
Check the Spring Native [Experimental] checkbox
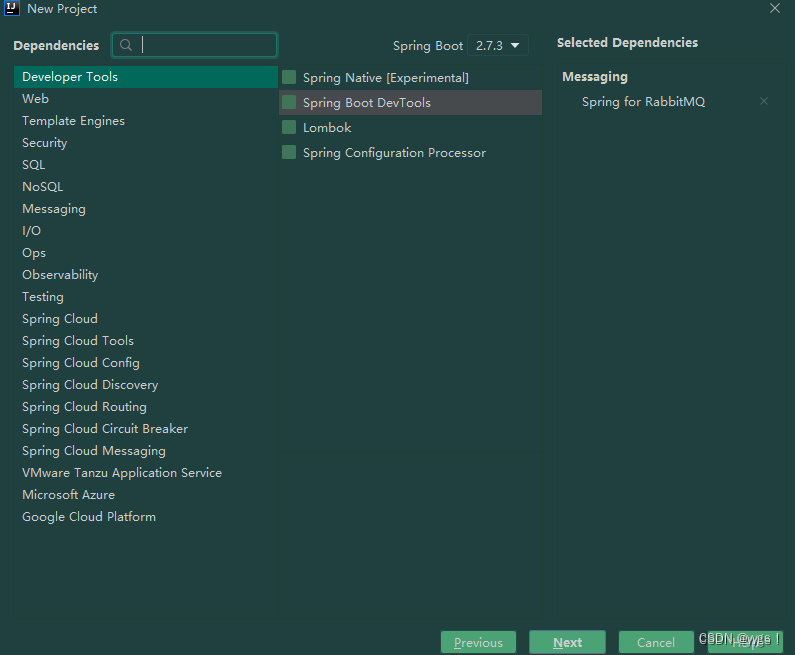click(289, 77)
